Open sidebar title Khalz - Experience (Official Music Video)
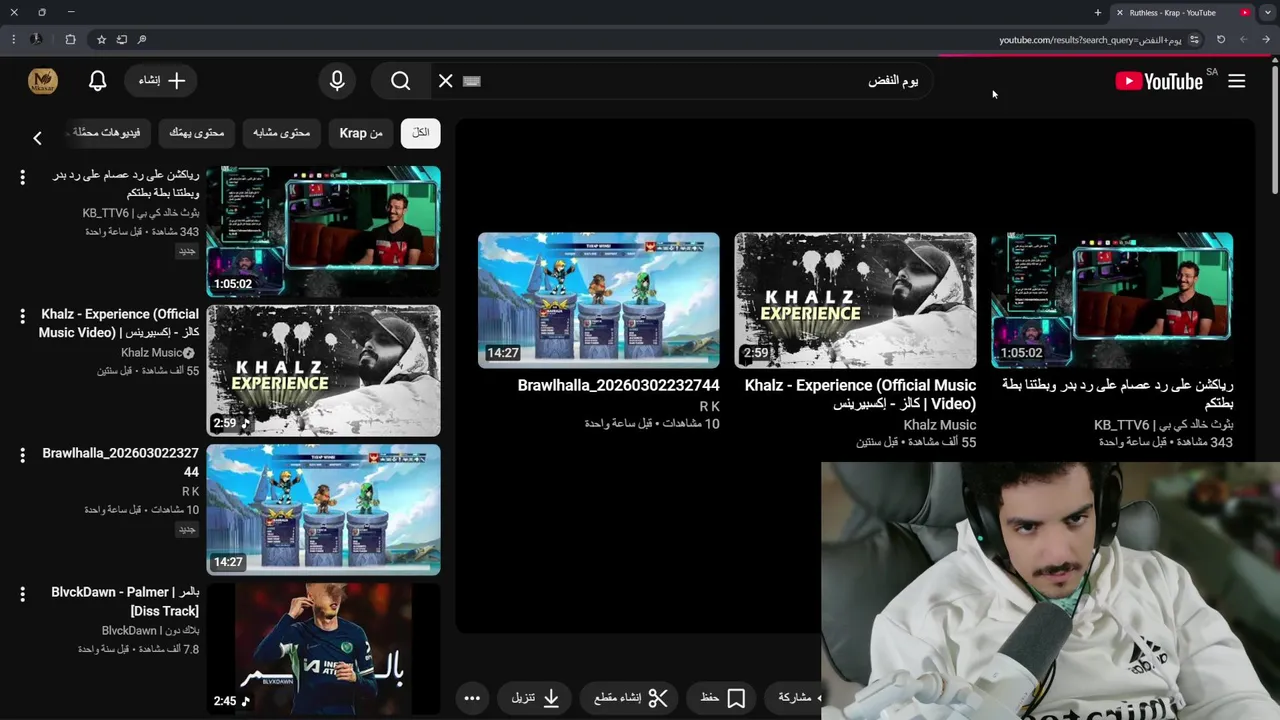 (119, 323)
